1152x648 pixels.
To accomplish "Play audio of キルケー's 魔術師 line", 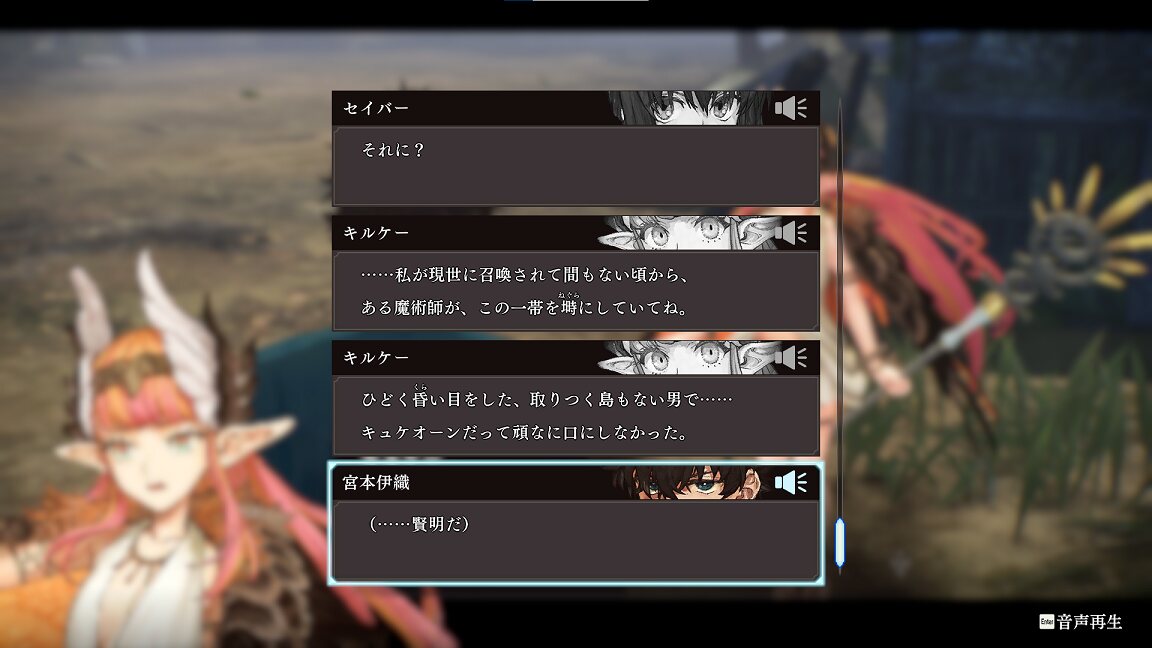I will 791,233.
